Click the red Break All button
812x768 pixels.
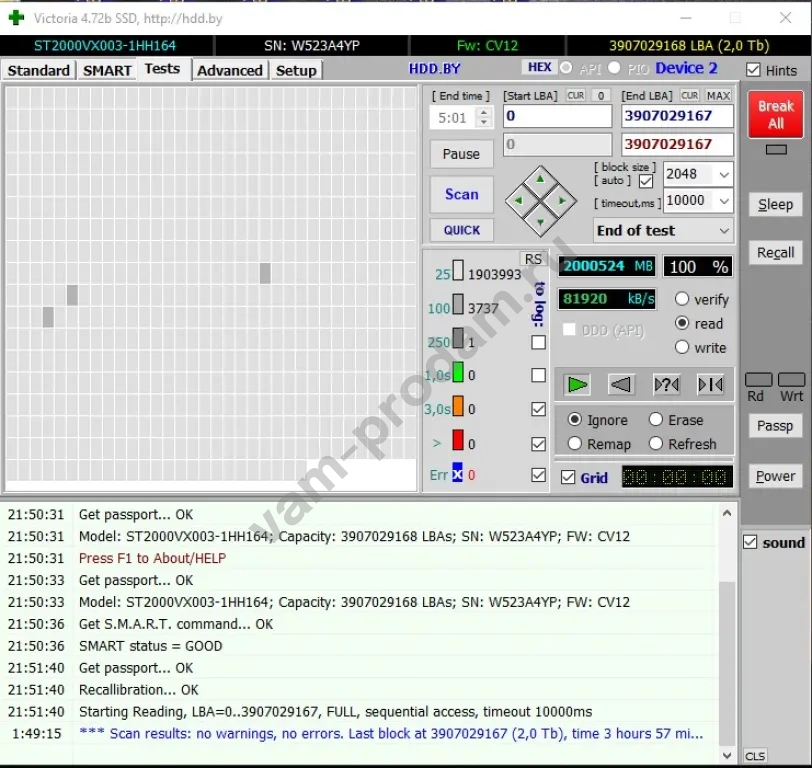pos(775,114)
